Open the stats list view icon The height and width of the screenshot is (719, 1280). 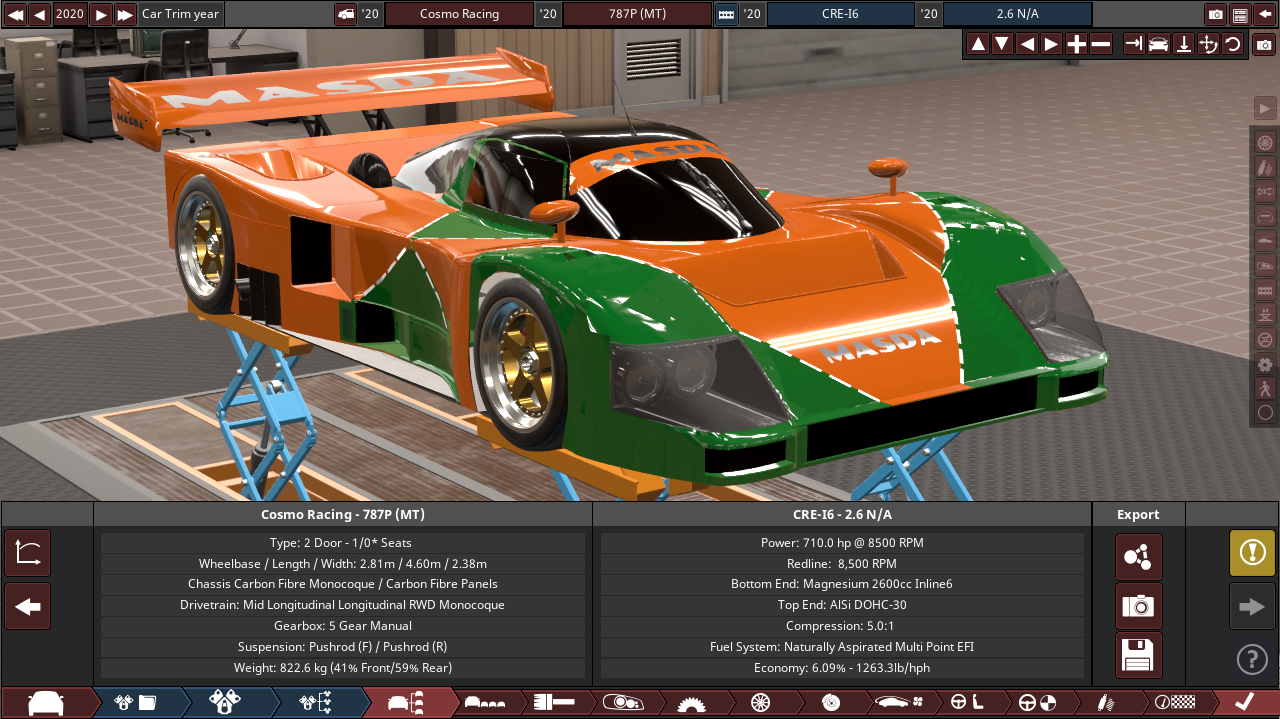1240,14
